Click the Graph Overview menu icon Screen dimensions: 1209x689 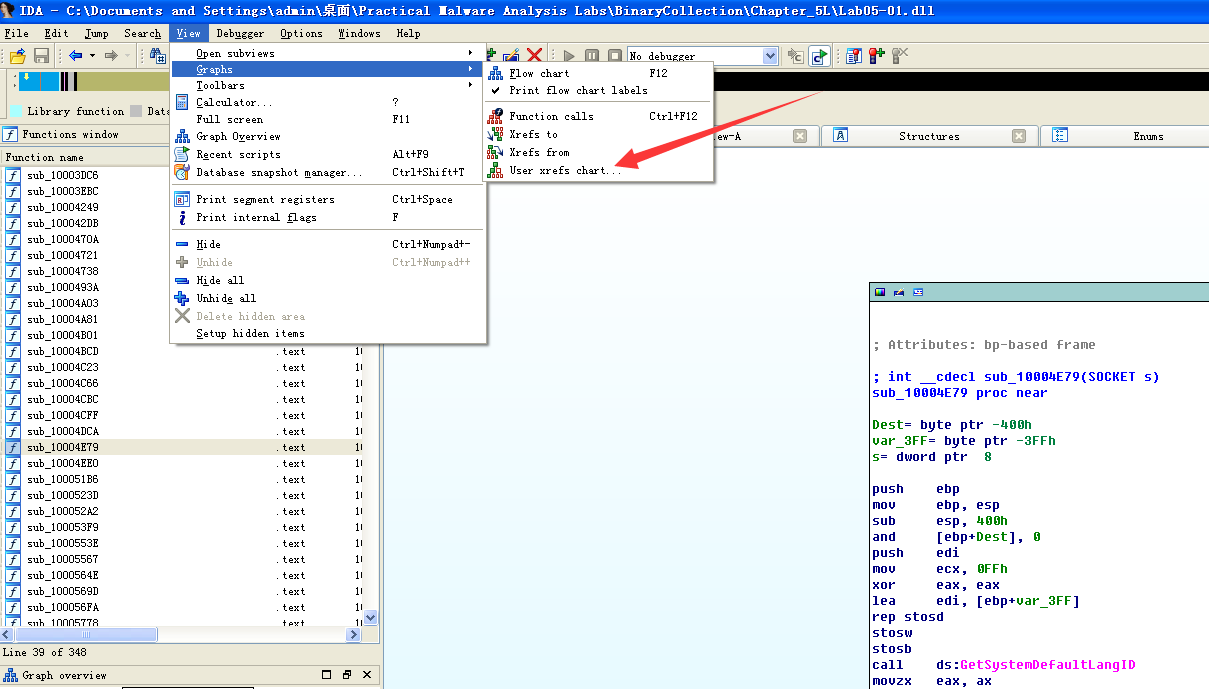point(182,136)
